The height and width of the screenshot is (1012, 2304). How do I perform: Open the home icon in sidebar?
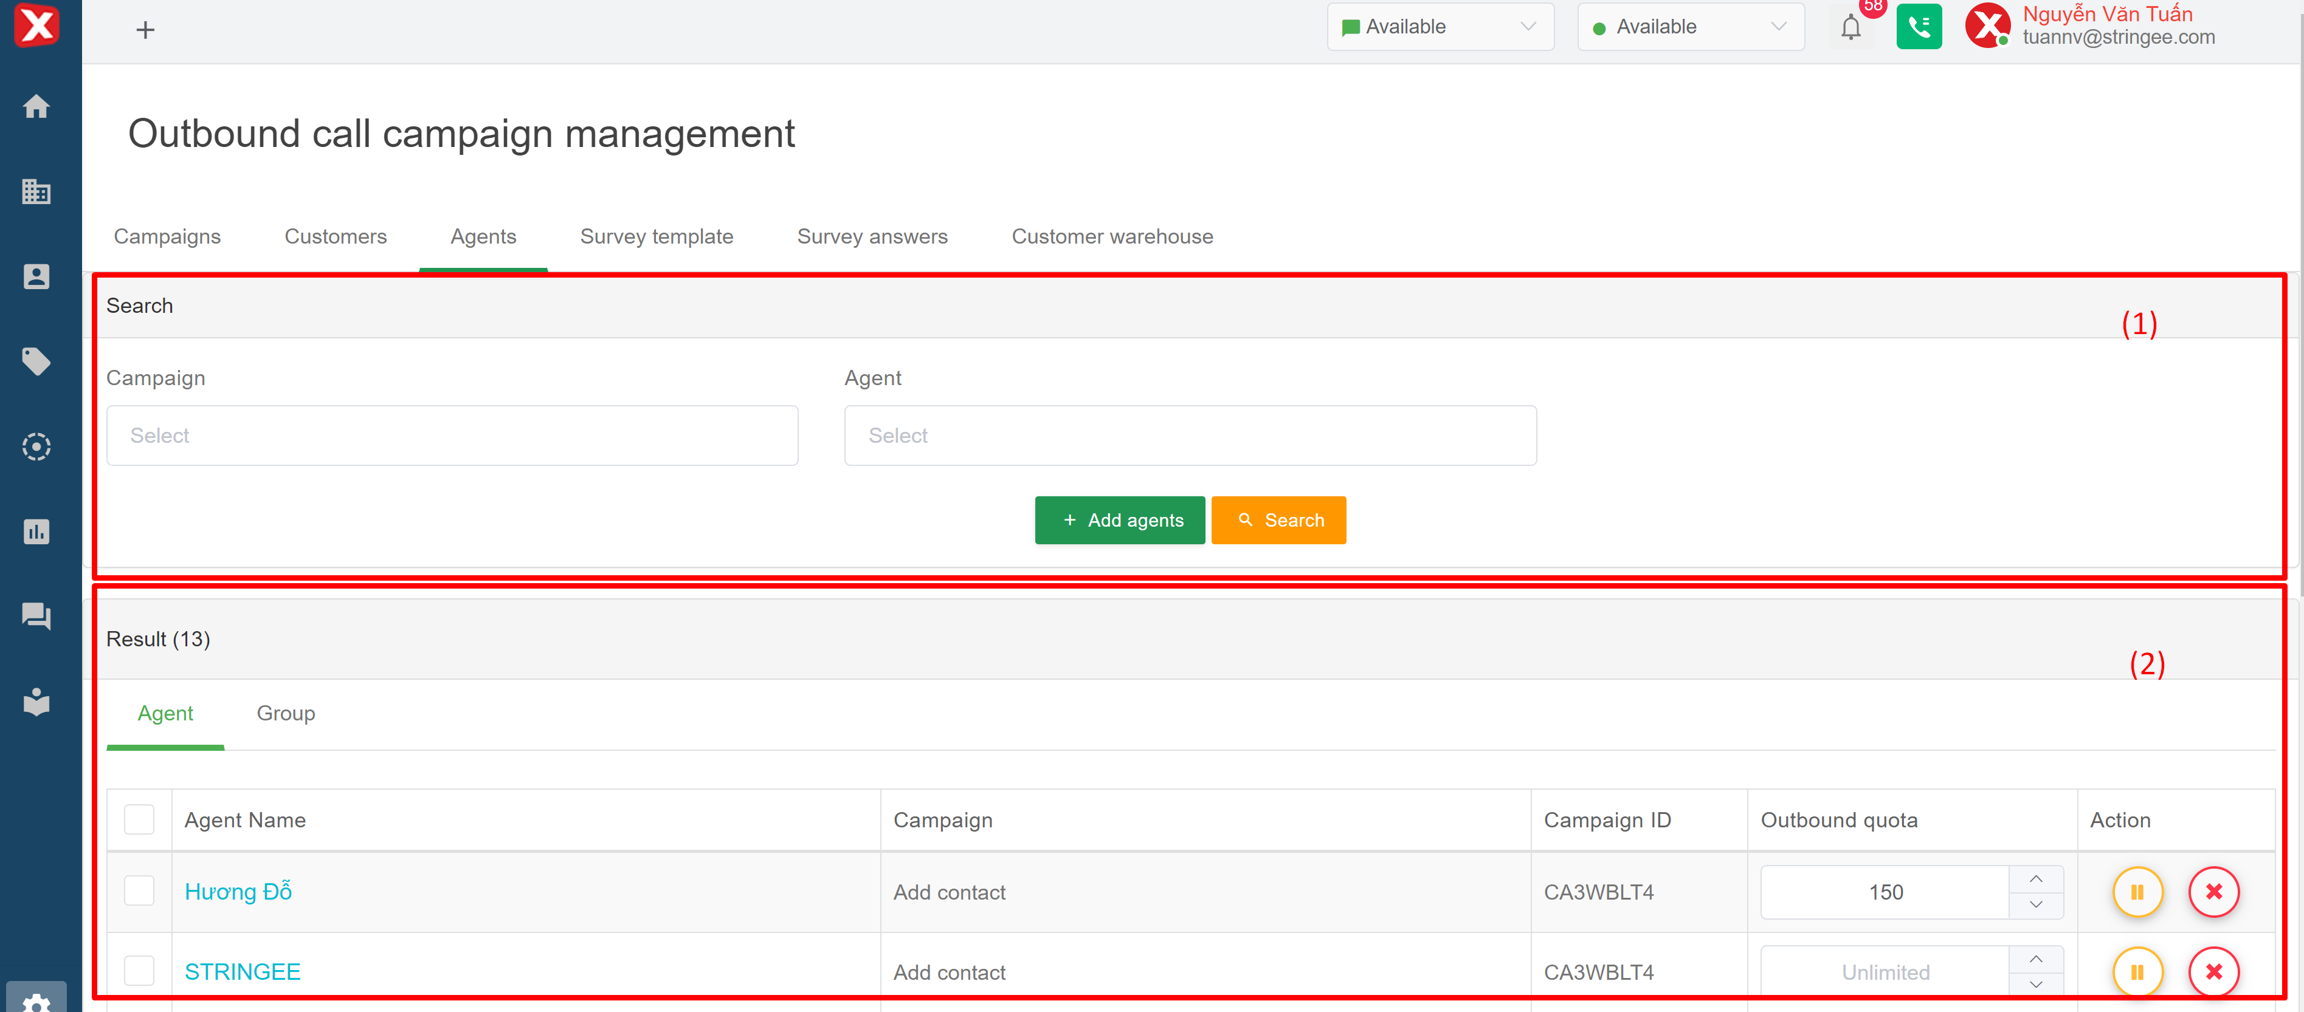(37, 106)
